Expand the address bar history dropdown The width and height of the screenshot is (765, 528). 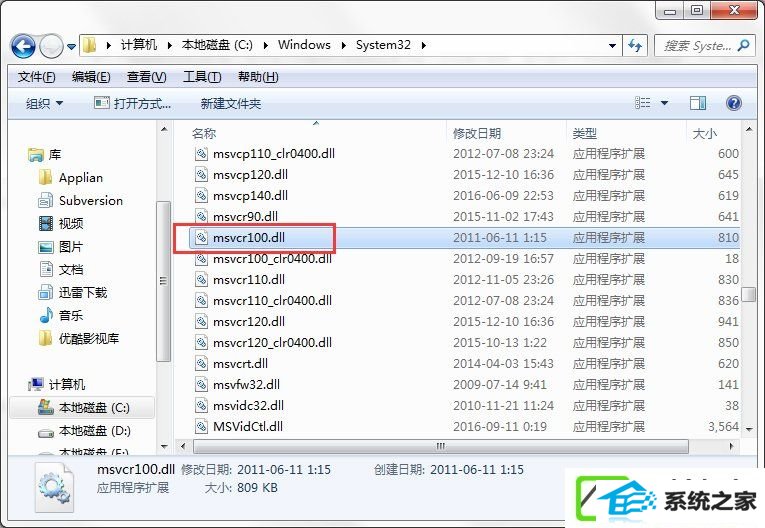click(612, 46)
